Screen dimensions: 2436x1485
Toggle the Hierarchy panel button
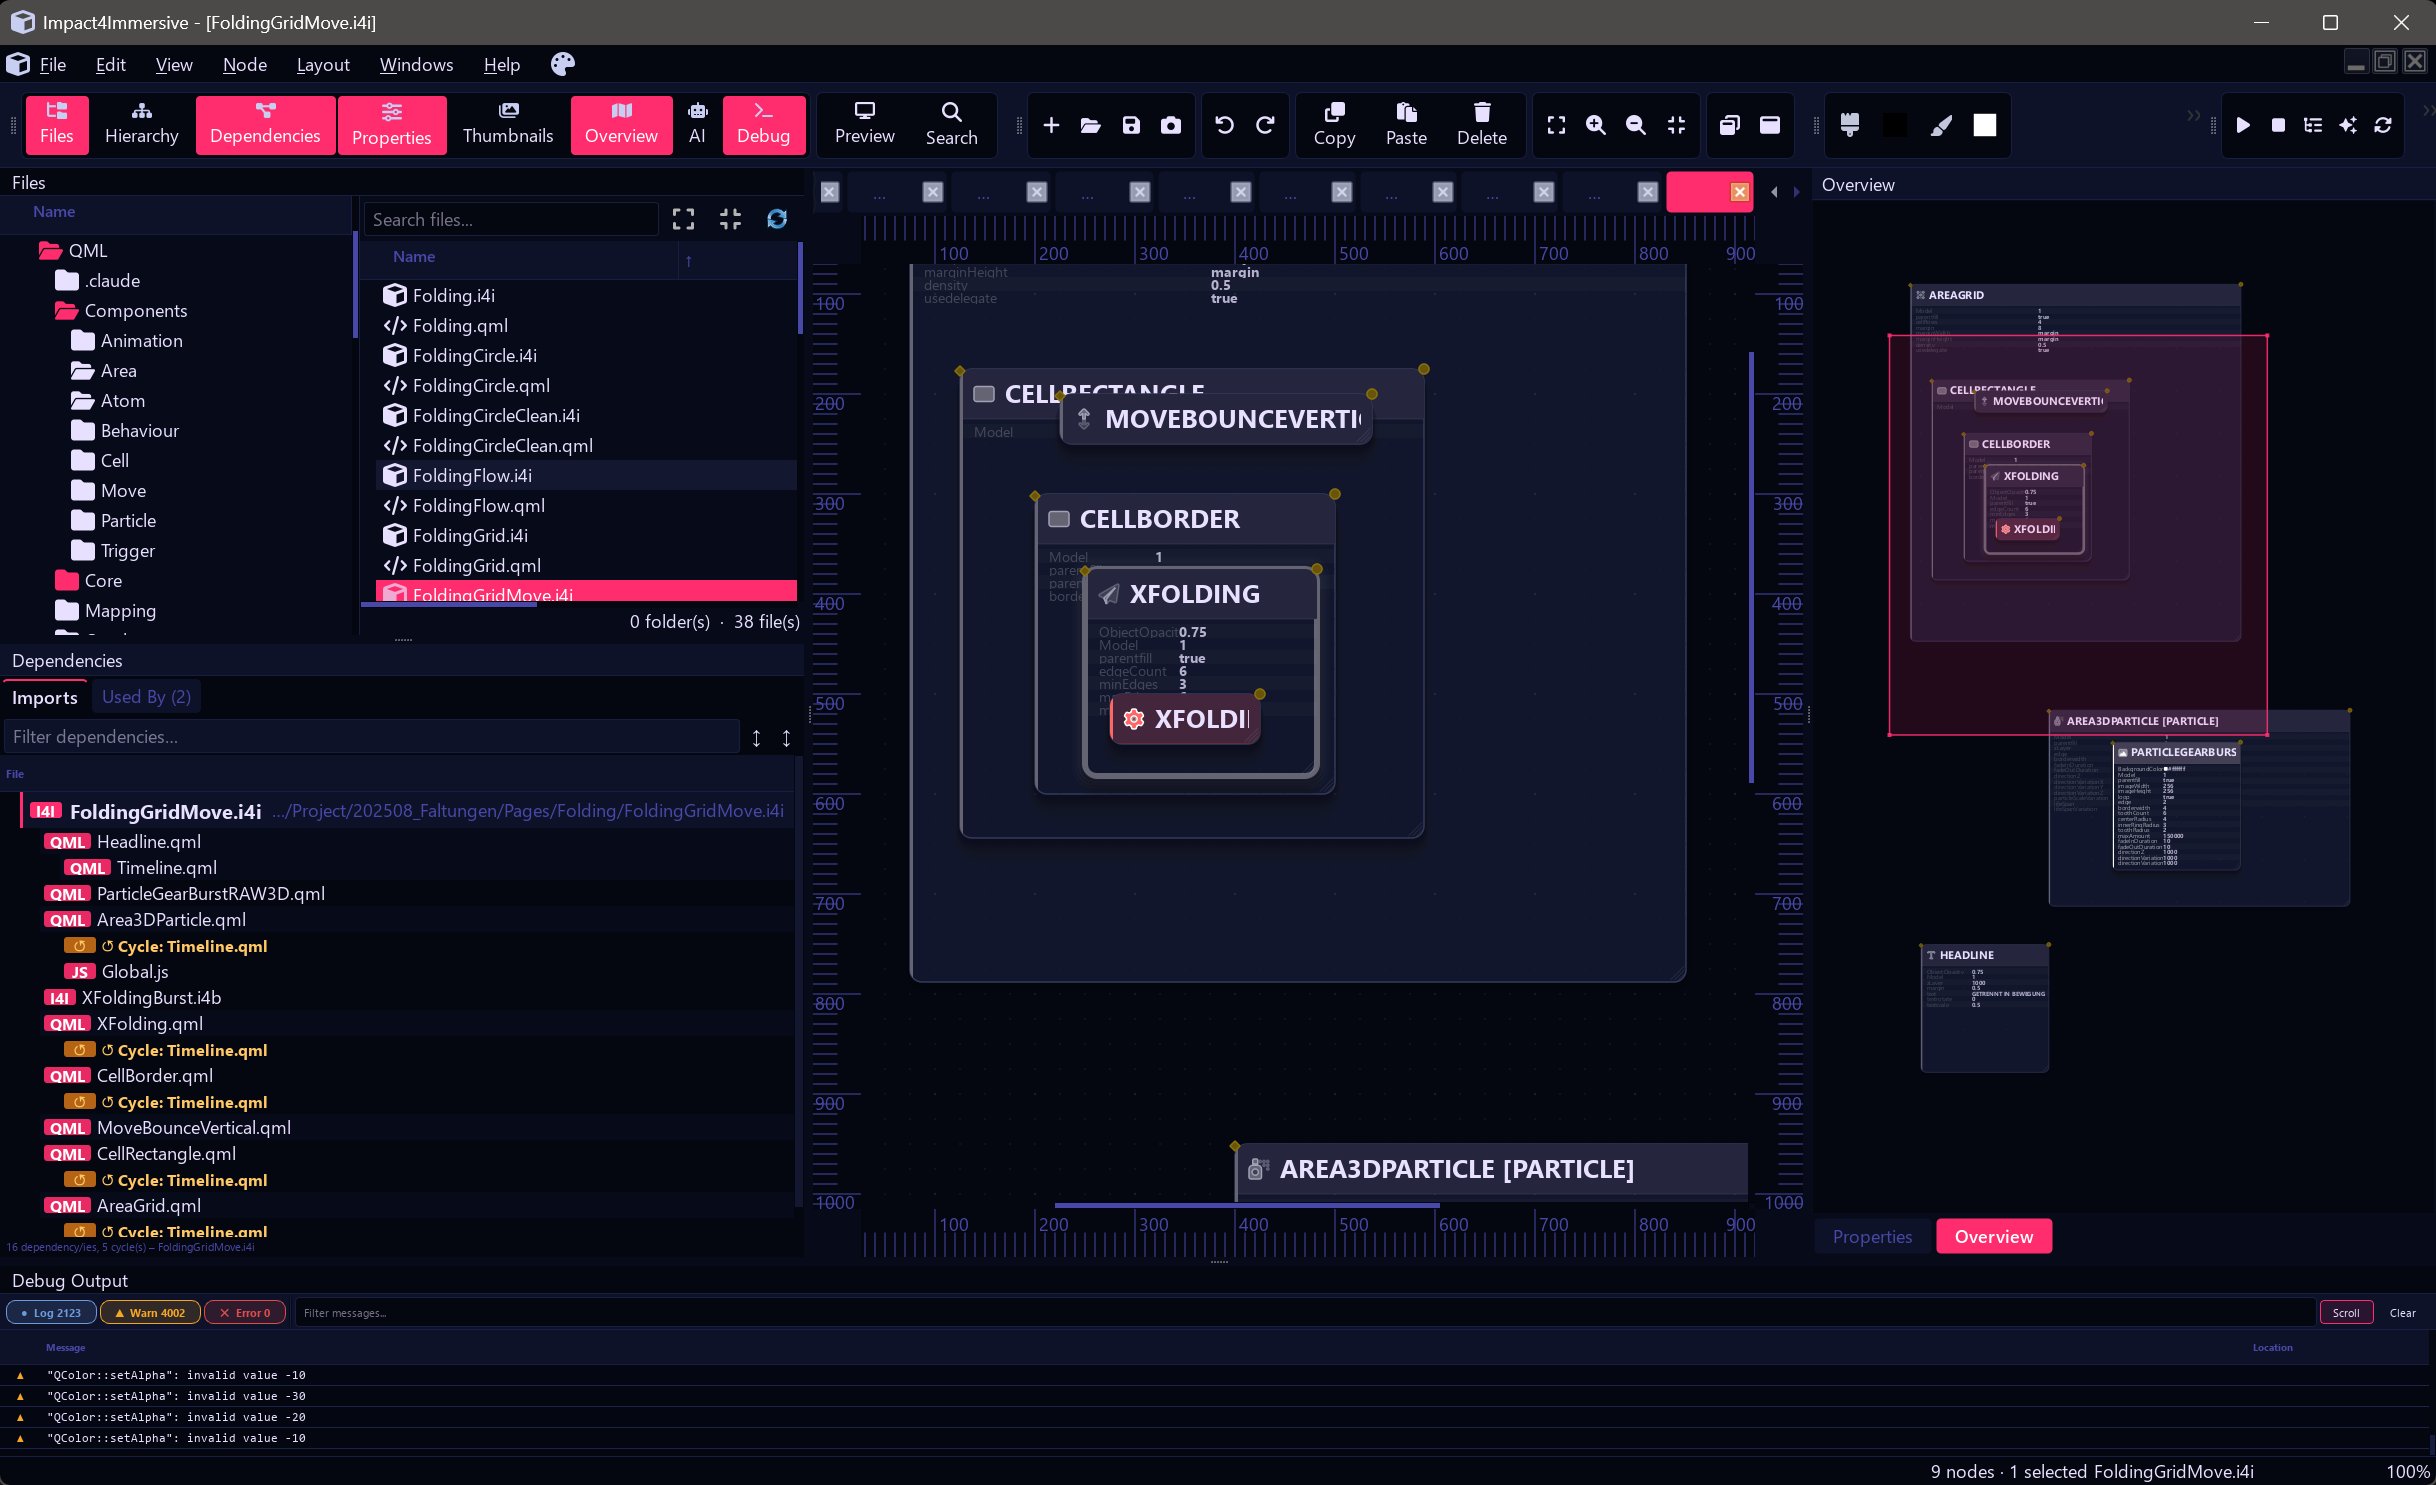click(141, 124)
